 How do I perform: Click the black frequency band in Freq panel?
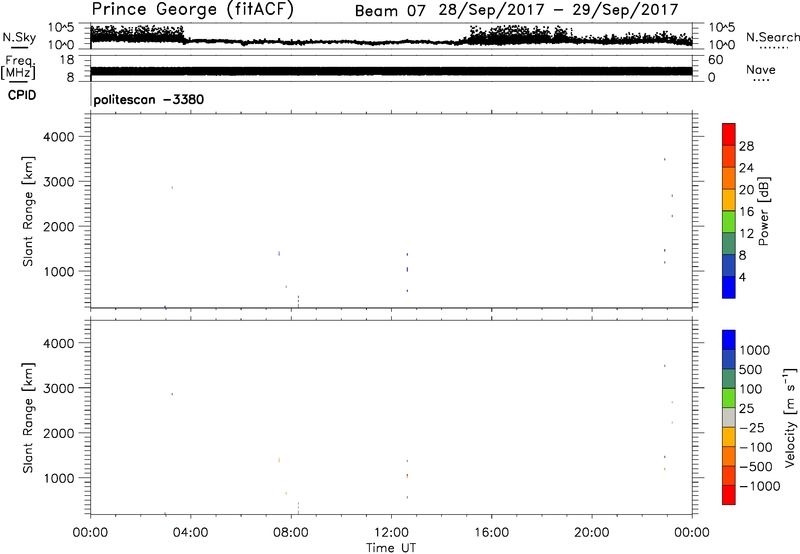pyautogui.click(x=391, y=71)
